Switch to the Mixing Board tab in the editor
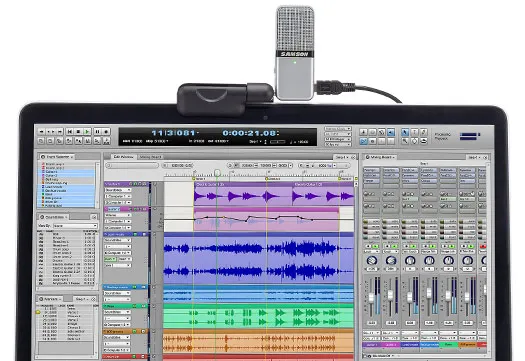 click(150, 157)
